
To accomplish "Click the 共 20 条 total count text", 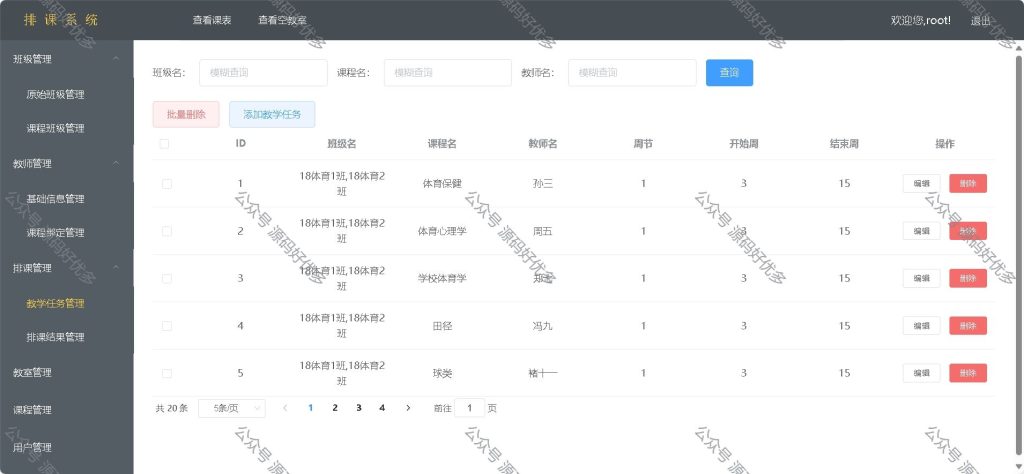I will (172, 408).
